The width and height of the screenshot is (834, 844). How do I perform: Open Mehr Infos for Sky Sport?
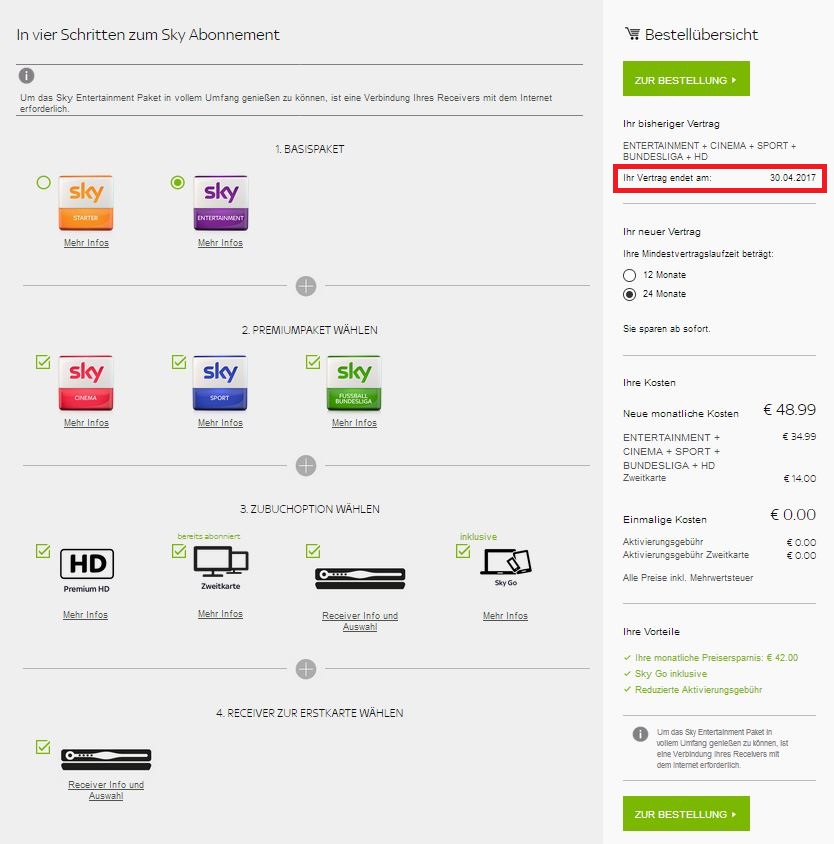[x=220, y=423]
